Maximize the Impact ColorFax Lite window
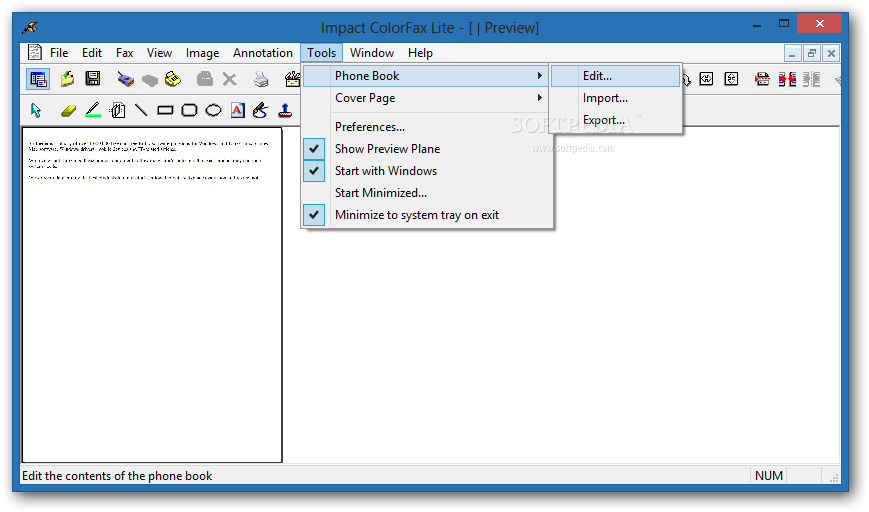Screen dimensions: 869x512 tap(784, 24)
